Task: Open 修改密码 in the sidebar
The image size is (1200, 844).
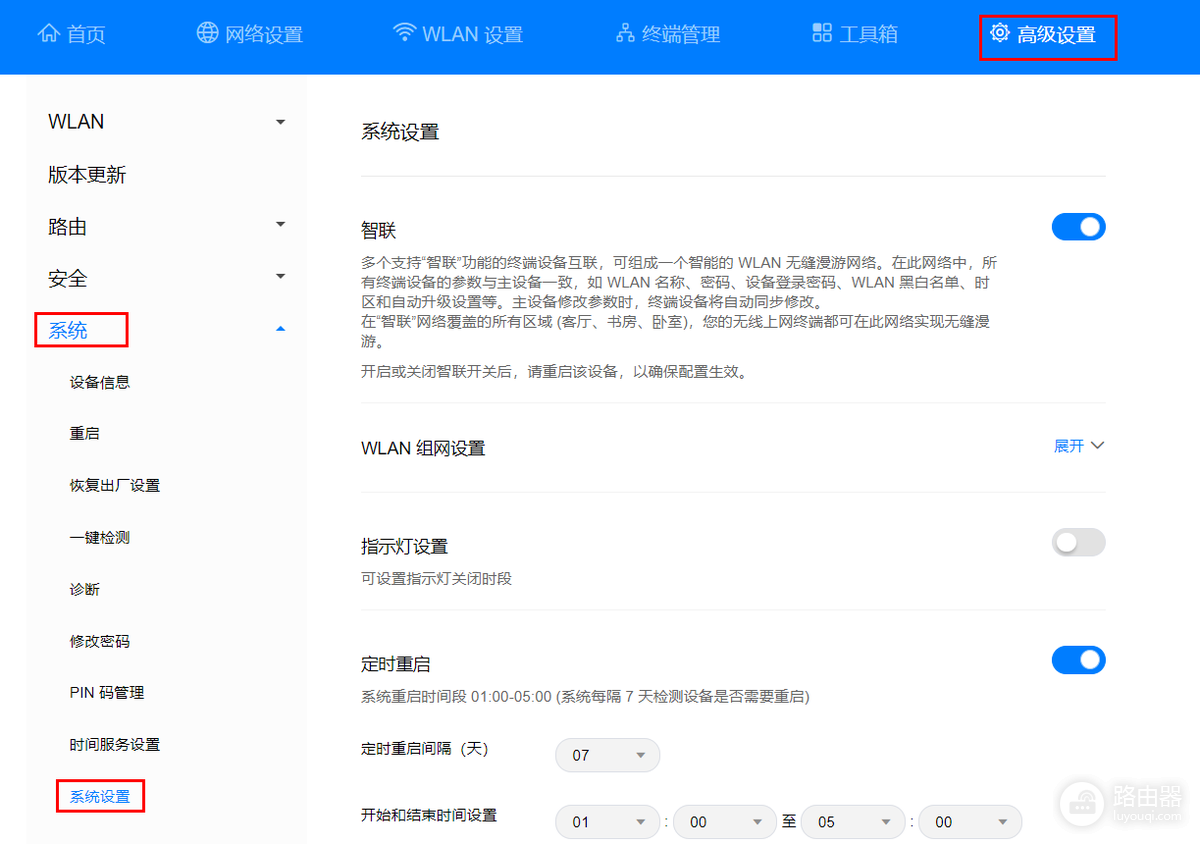Action: tap(100, 642)
